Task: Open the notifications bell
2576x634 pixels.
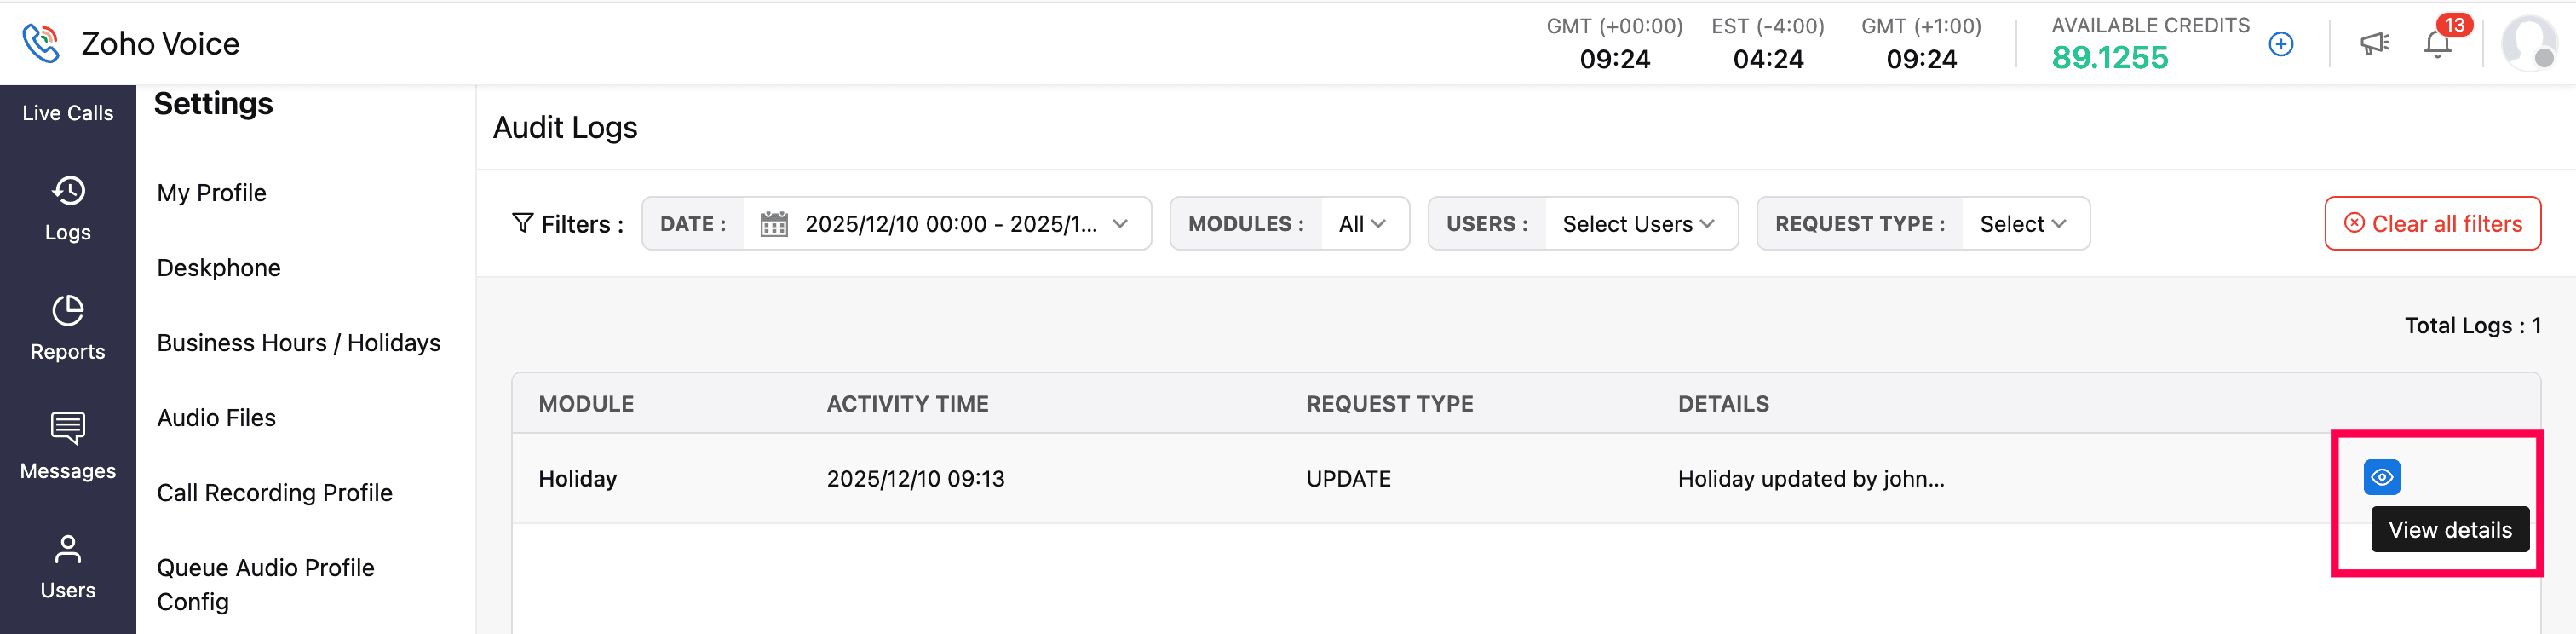Action: (x=2437, y=44)
